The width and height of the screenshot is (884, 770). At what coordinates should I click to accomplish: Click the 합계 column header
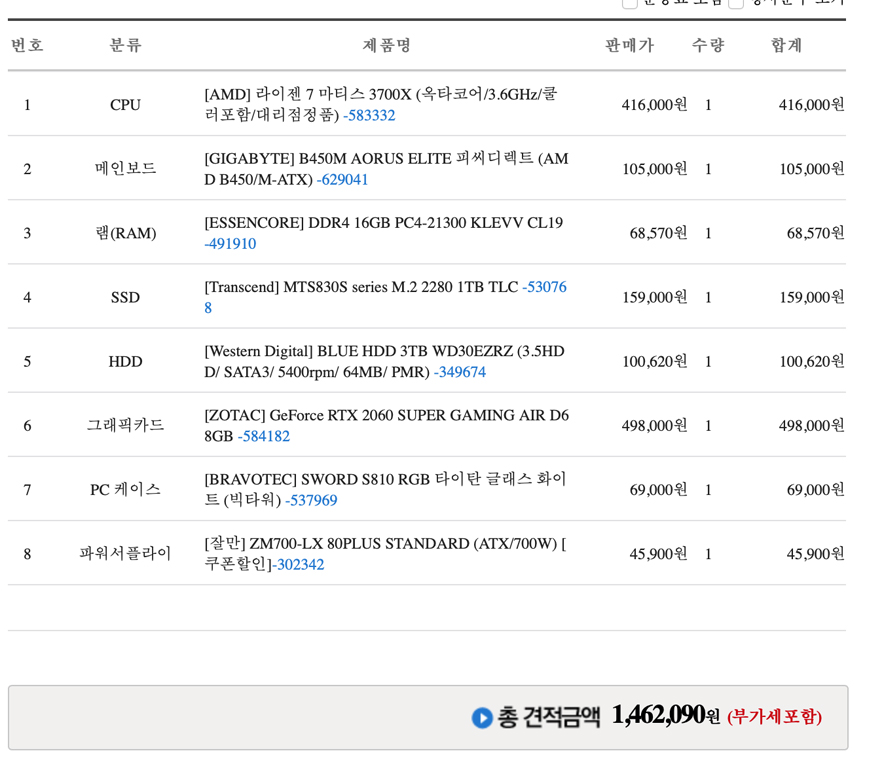pos(786,45)
